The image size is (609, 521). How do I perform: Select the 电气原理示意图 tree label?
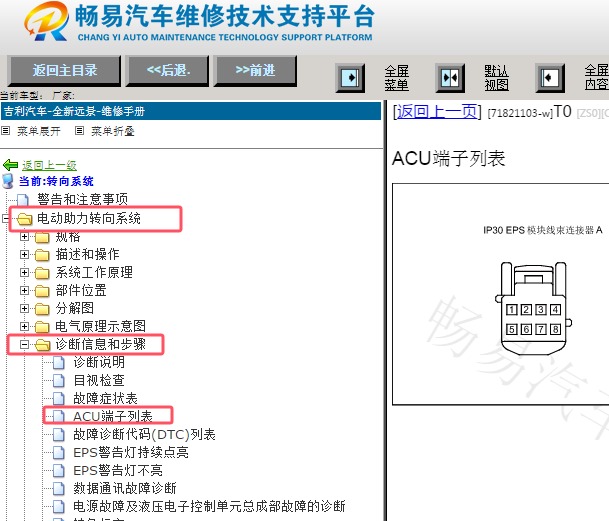point(101,326)
